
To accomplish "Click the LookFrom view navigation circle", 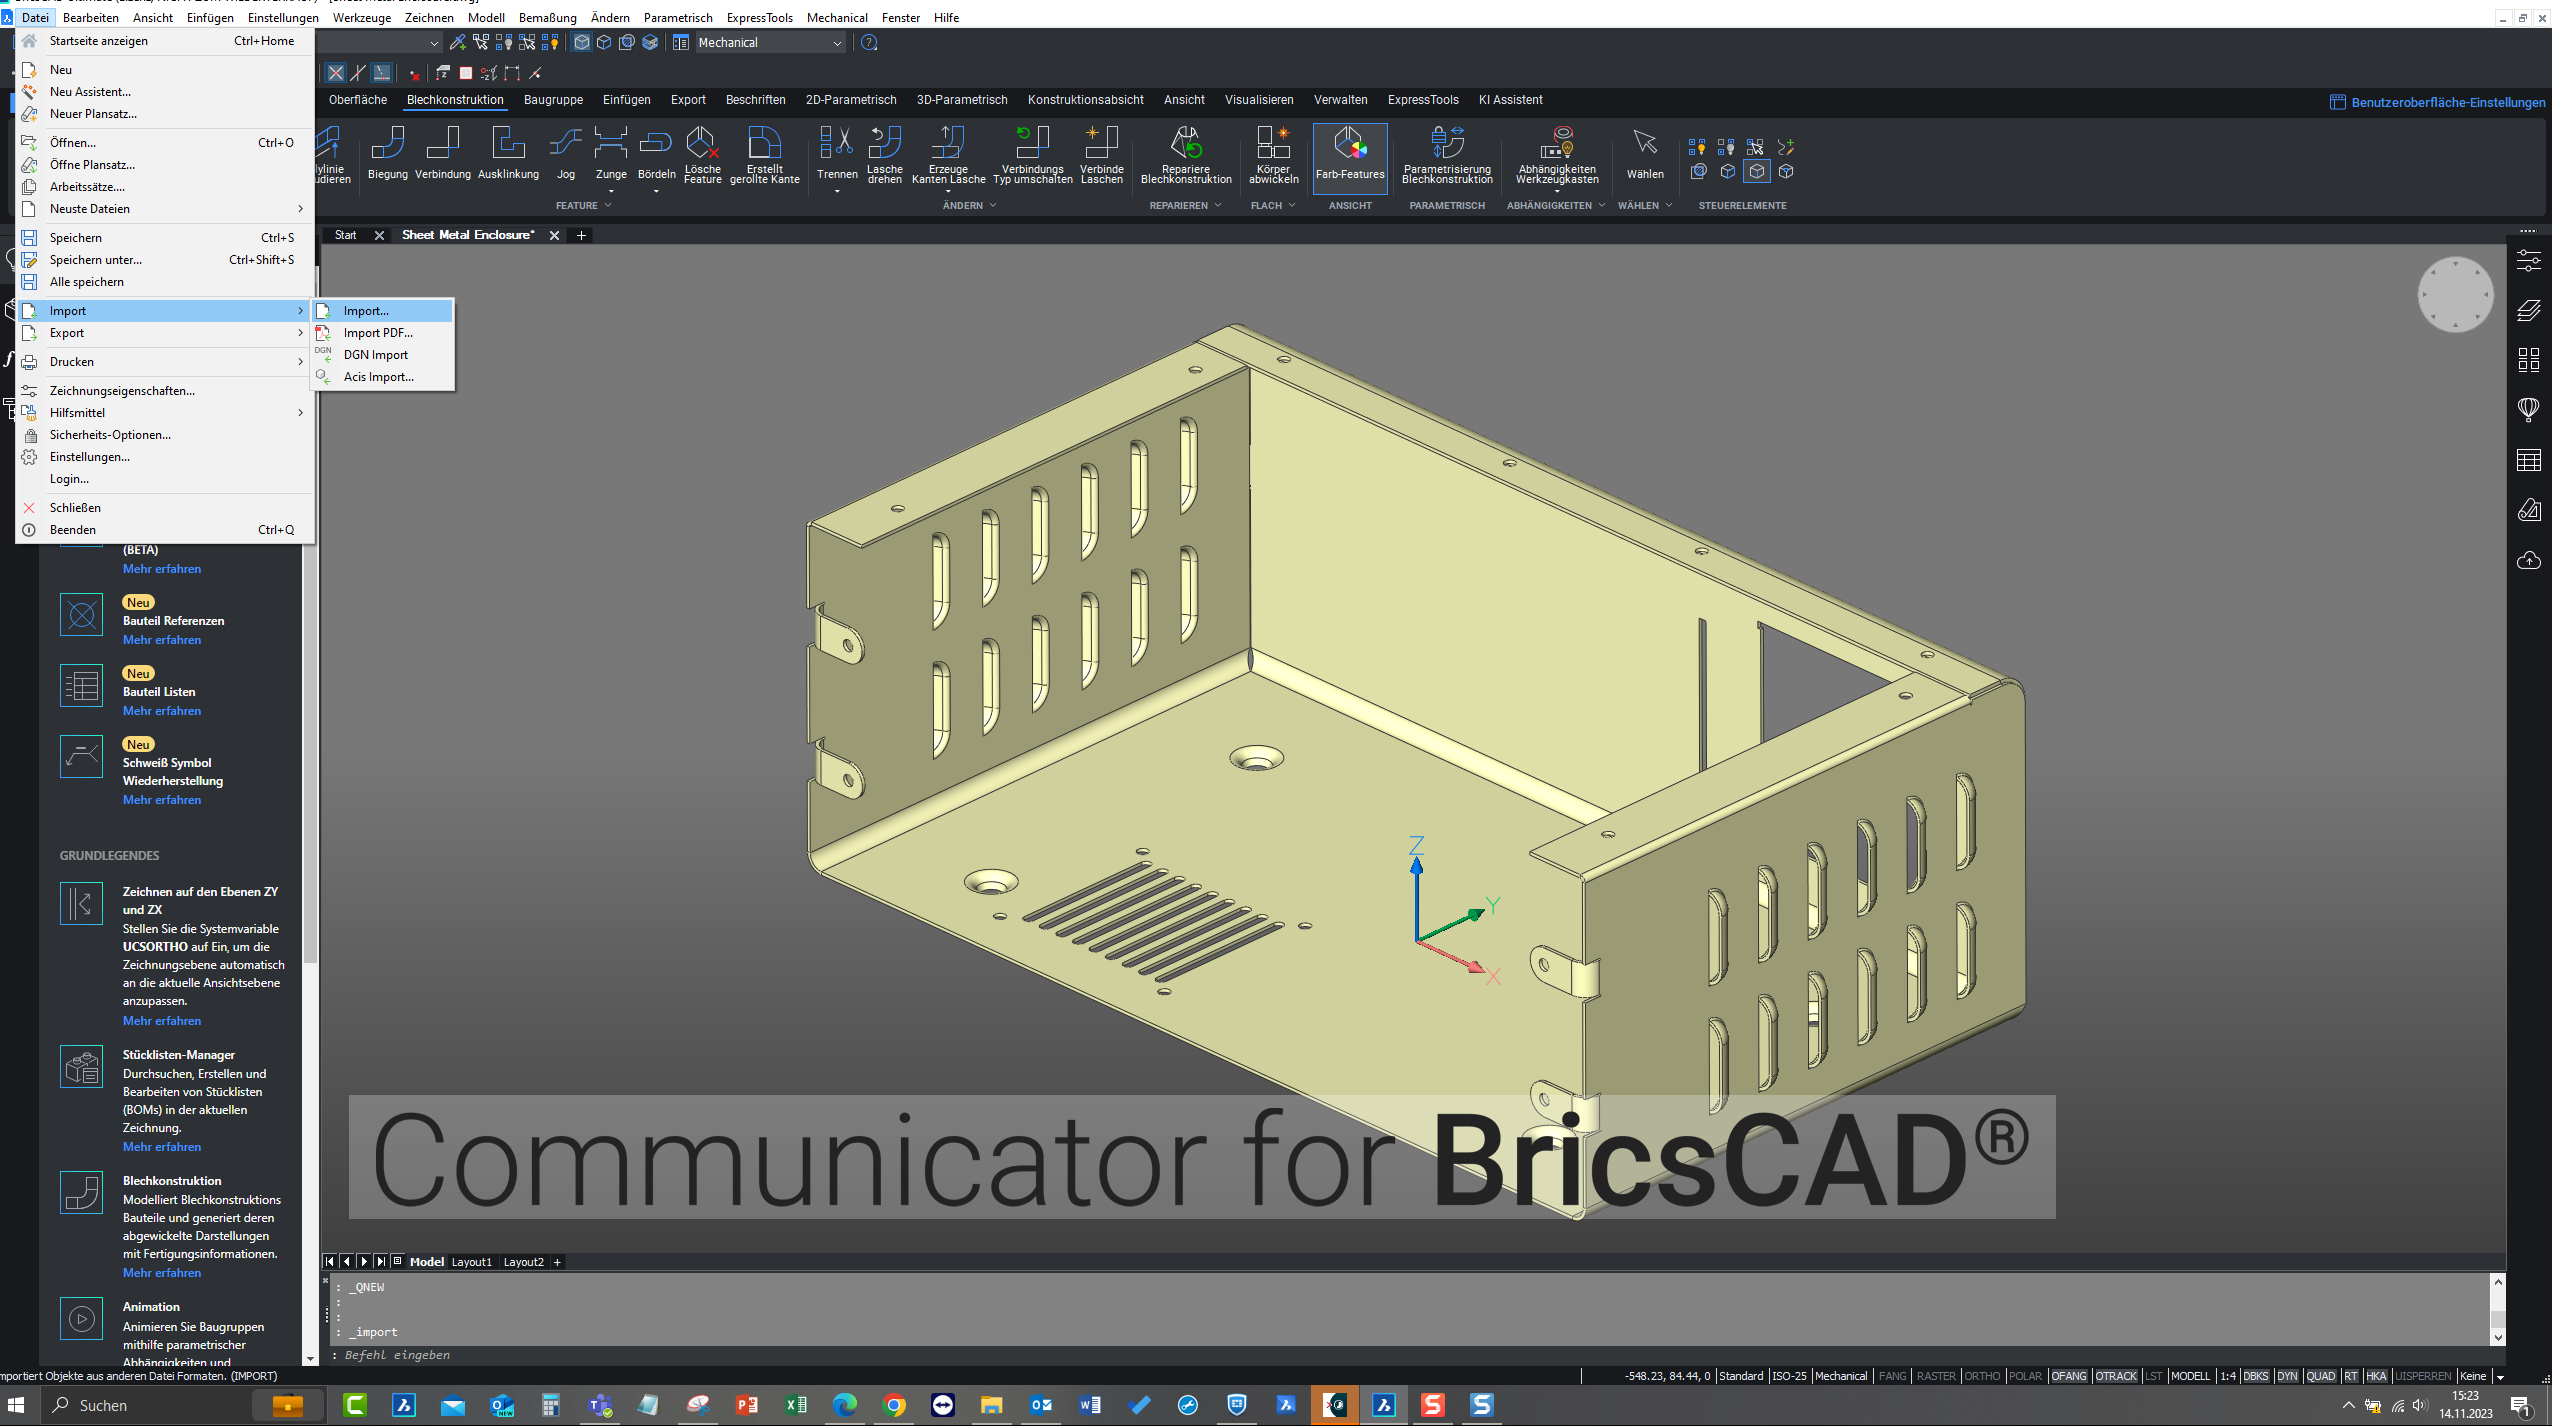I will tap(2455, 294).
